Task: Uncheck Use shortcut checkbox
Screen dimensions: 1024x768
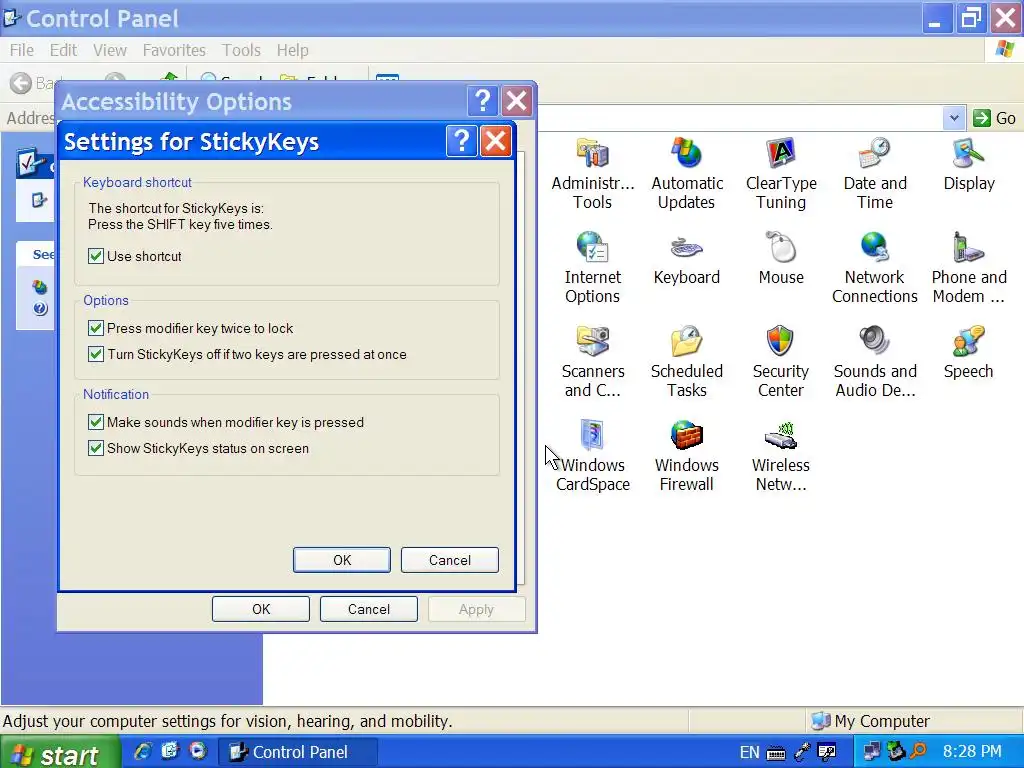Action: (x=96, y=256)
